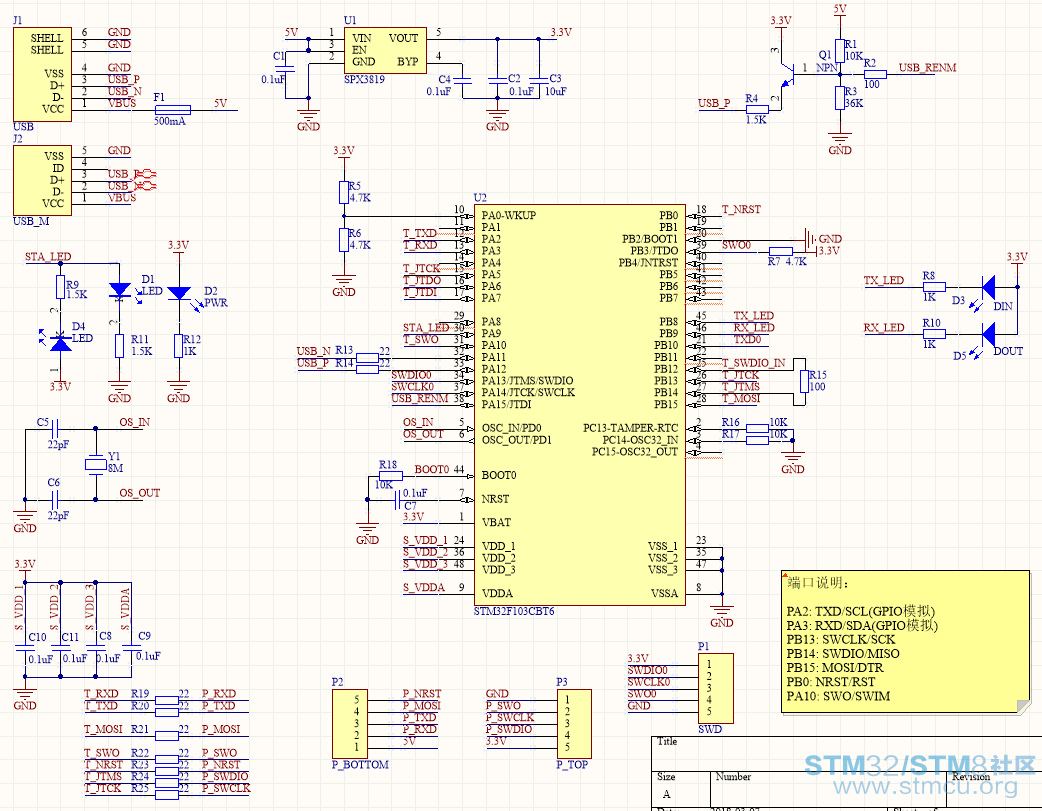The image size is (1042, 811).
Task: Select resistor R15 labeled 100
Action: (805, 382)
